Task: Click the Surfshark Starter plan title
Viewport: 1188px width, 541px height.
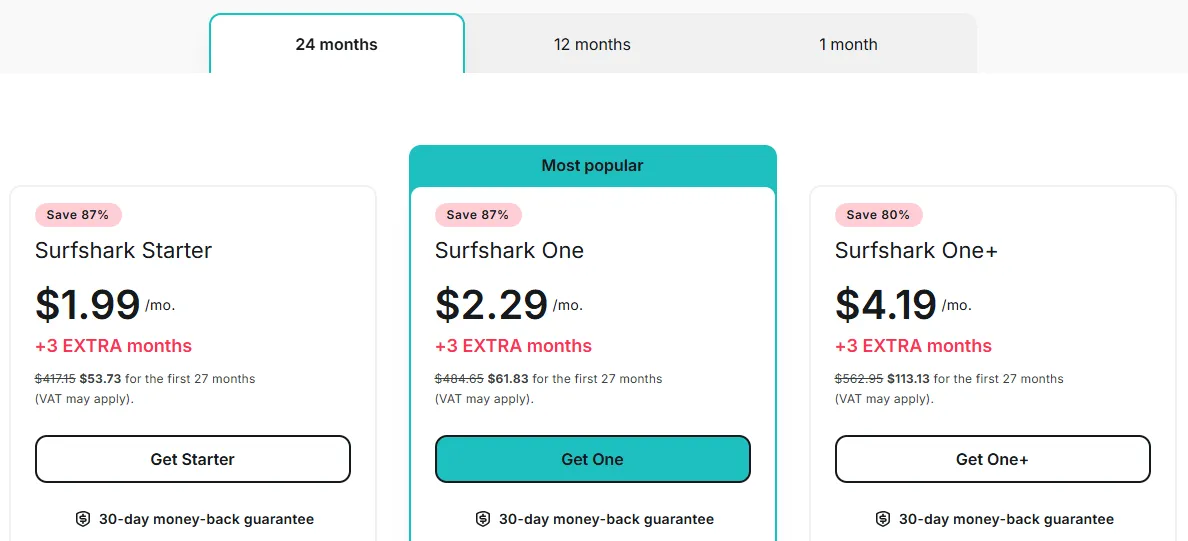Action: point(123,250)
